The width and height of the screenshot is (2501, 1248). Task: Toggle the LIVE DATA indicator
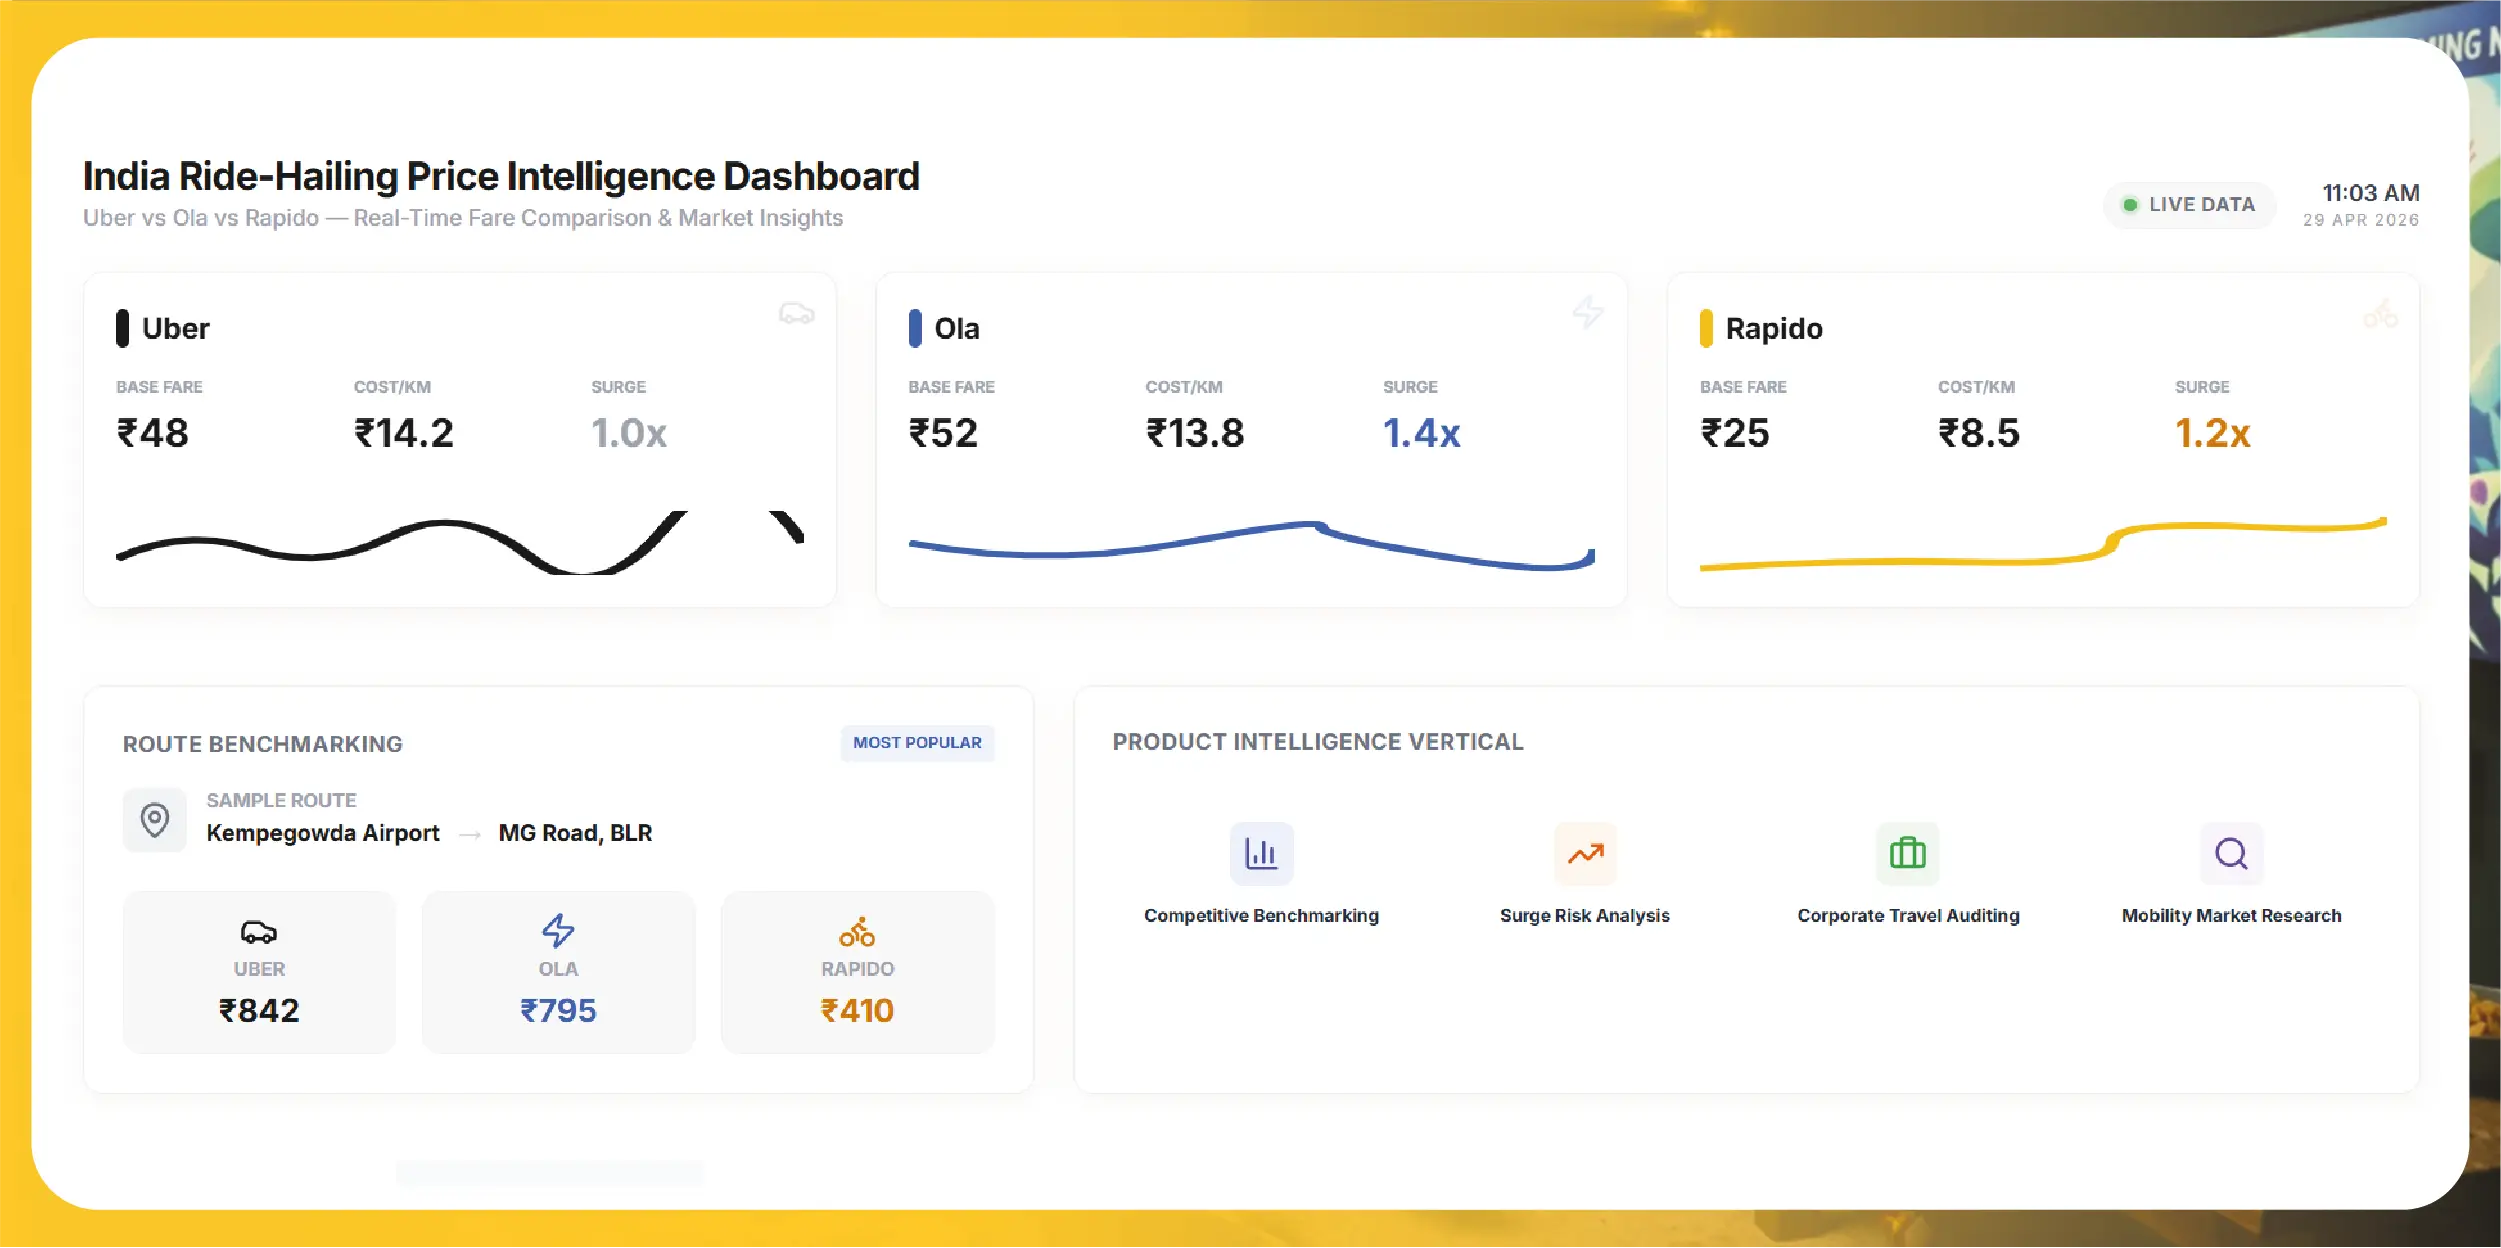[2189, 205]
